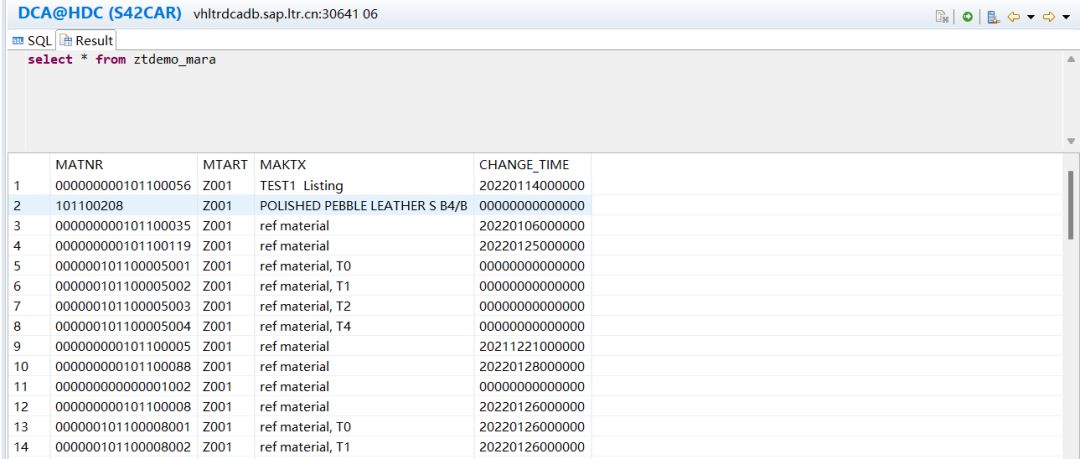Open the forward-arrow history dropdown
The width and height of the screenshot is (1080, 459).
click(x=1066, y=17)
